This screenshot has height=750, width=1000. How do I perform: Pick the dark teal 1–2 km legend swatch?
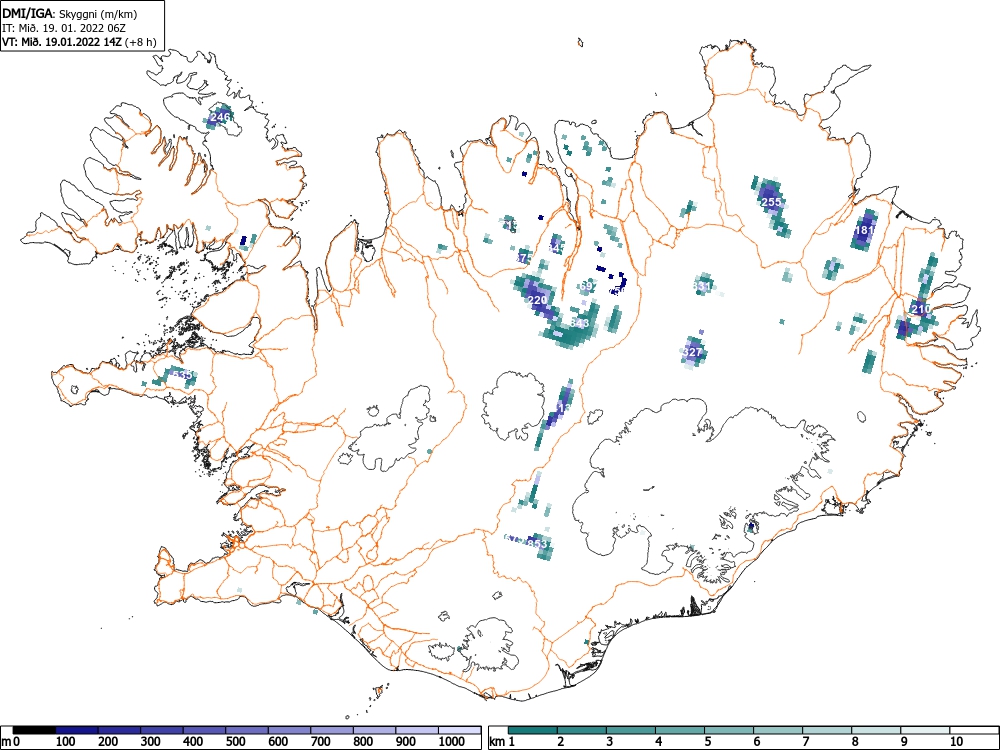coord(533,730)
